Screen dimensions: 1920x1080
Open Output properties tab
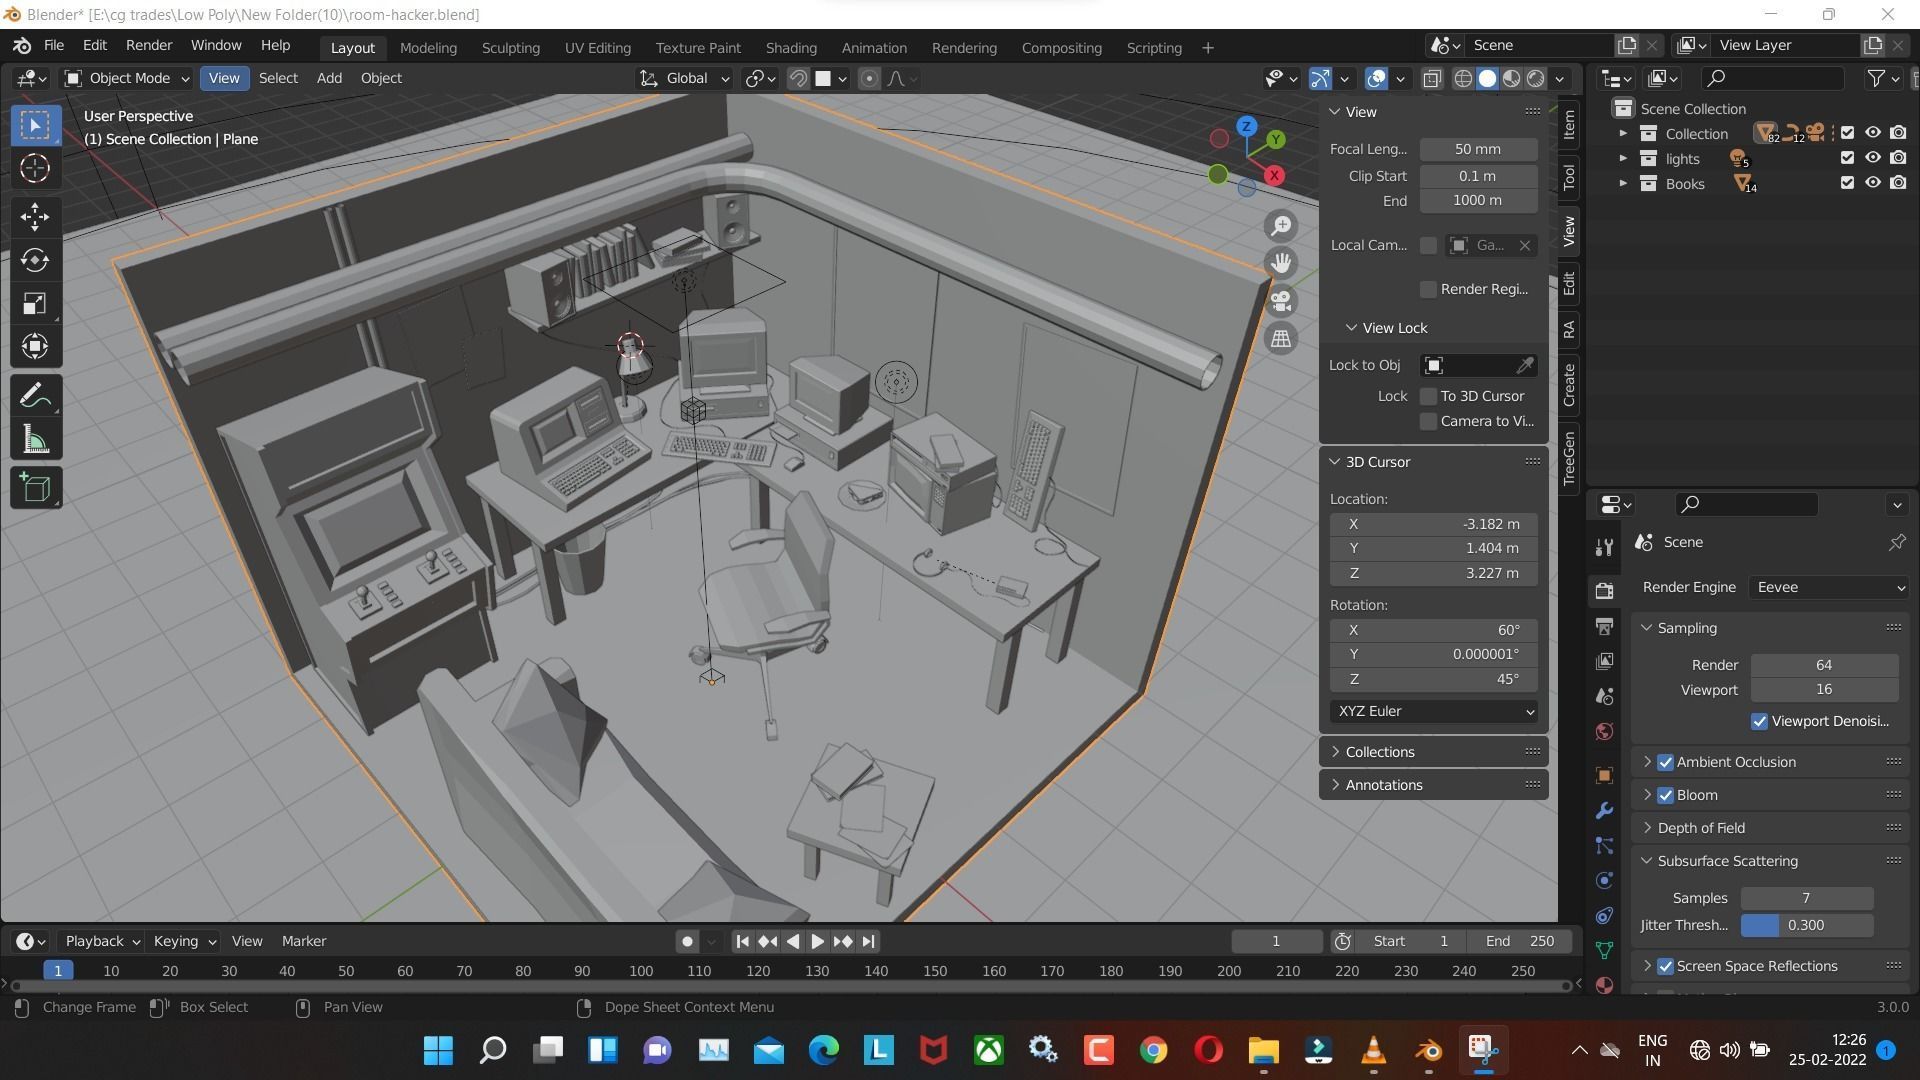(1604, 627)
